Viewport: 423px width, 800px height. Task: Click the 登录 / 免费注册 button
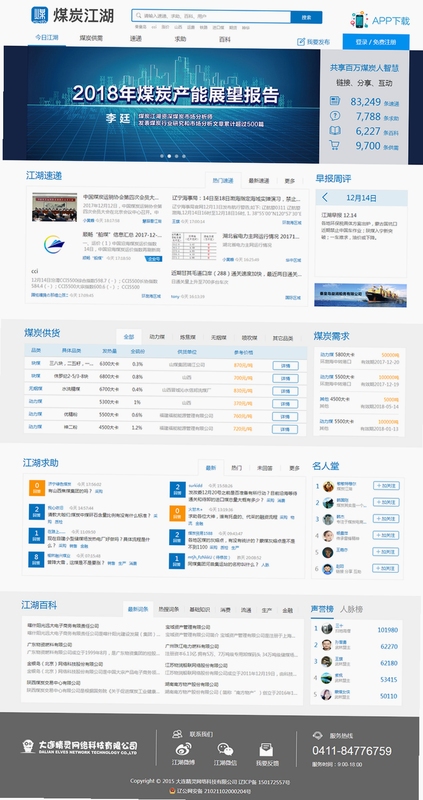(376, 41)
